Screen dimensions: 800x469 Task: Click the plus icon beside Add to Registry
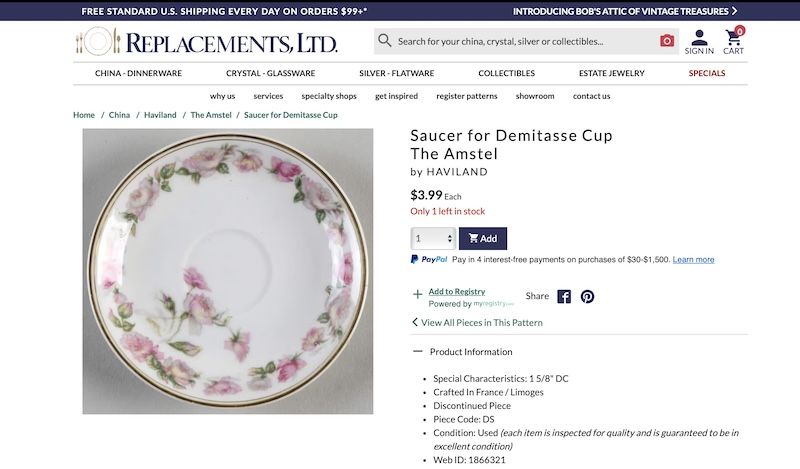pyautogui.click(x=417, y=295)
